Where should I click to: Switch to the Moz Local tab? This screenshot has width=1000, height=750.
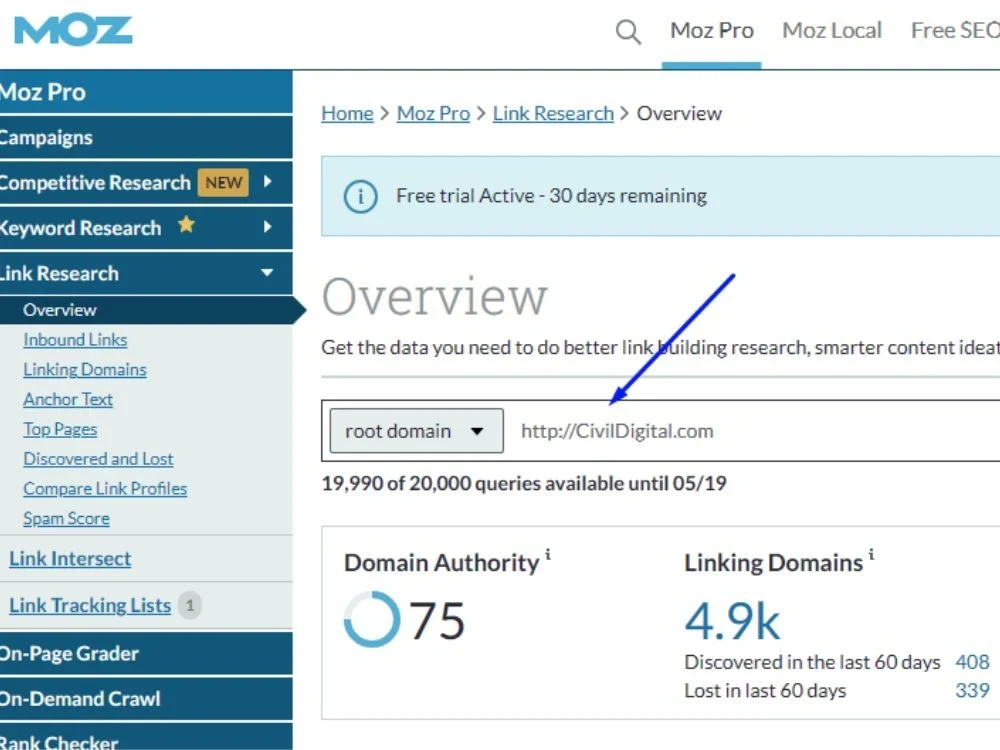(x=832, y=31)
